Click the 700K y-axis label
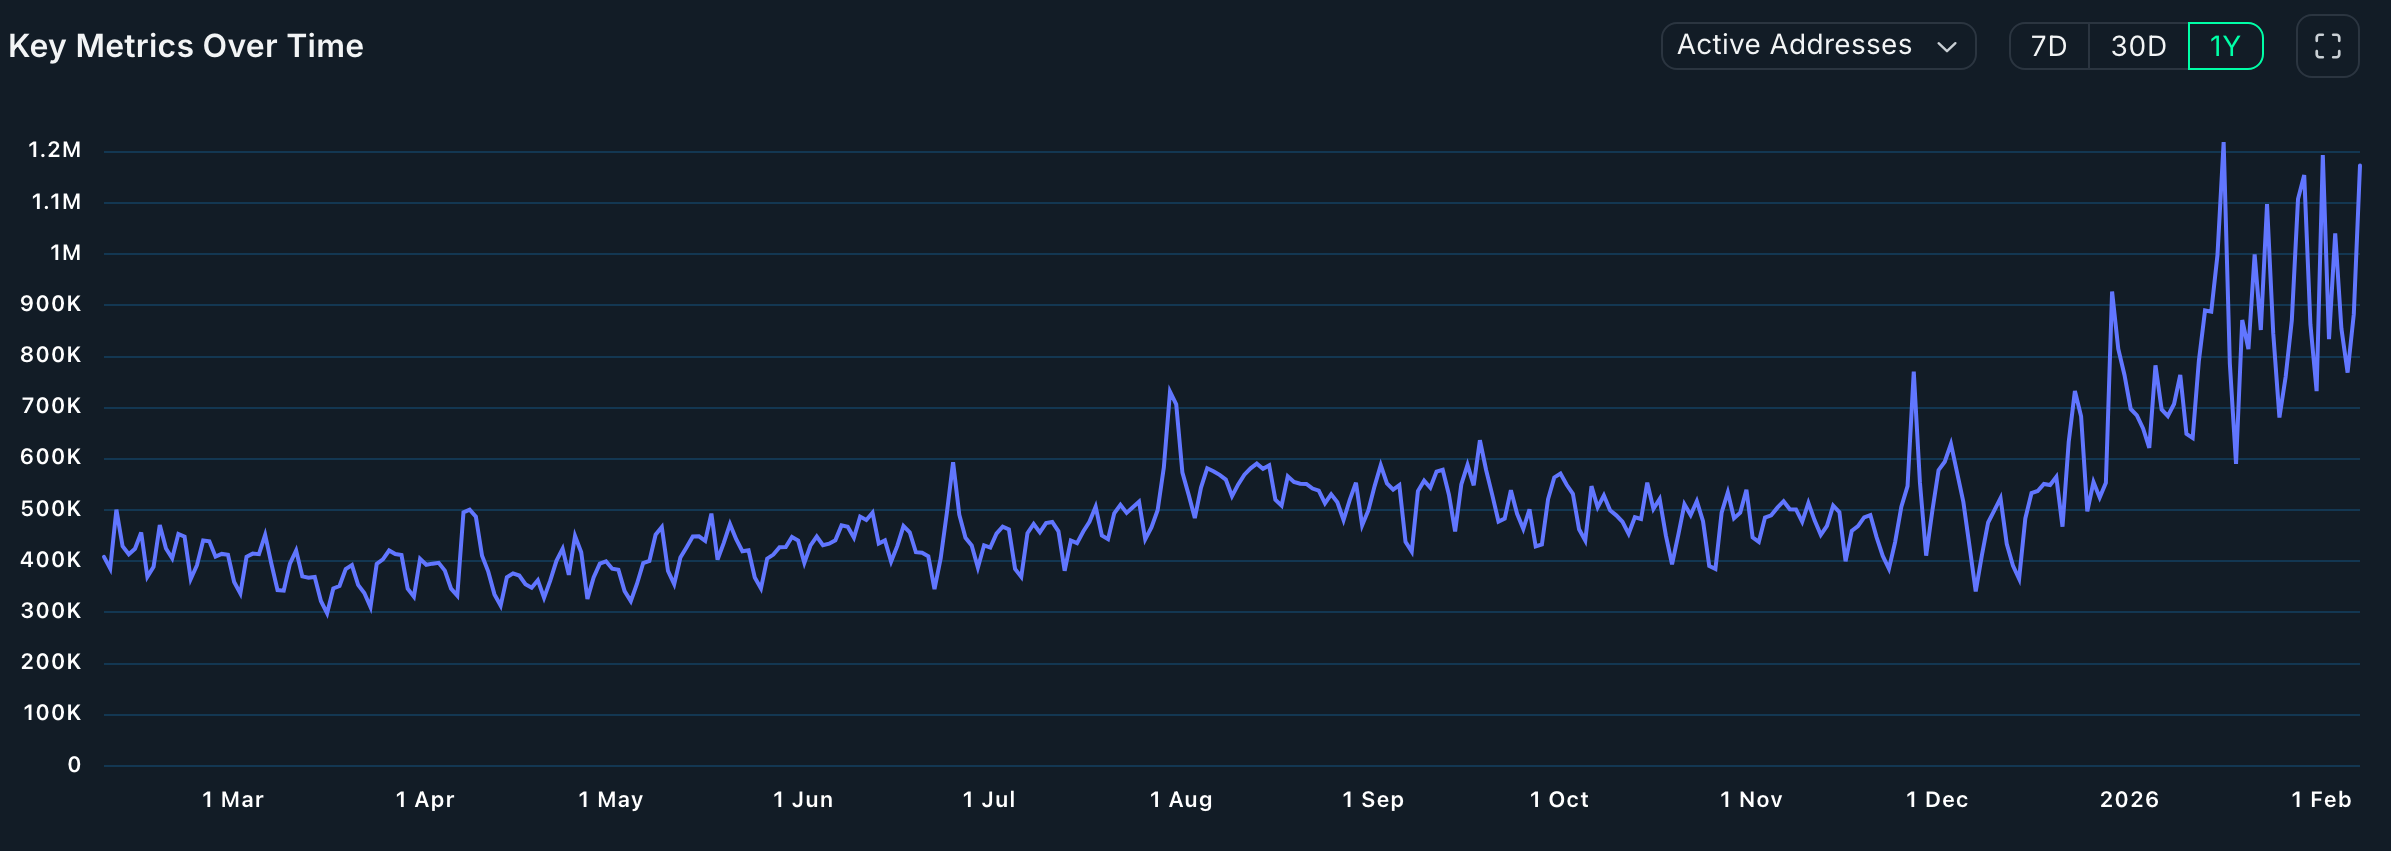The width and height of the screenshot is (2391, 851). (x=51, y=406)
